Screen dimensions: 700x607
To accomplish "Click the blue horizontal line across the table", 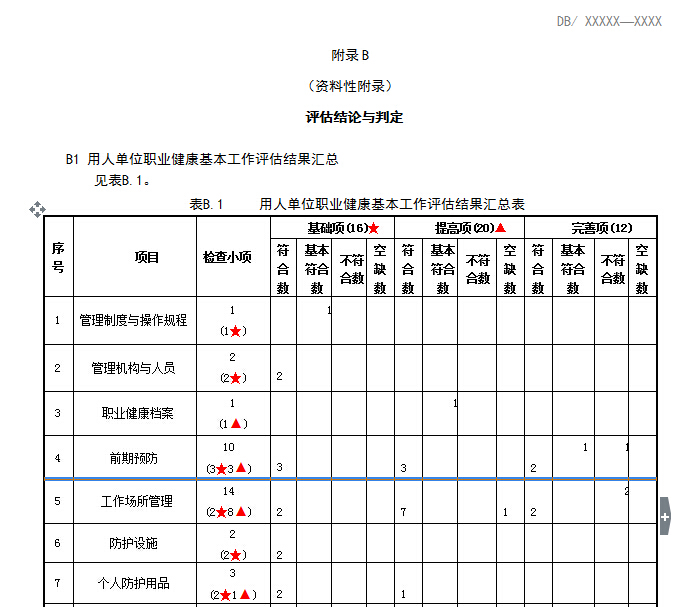I will pyautogui.click(x=350, y=479).
